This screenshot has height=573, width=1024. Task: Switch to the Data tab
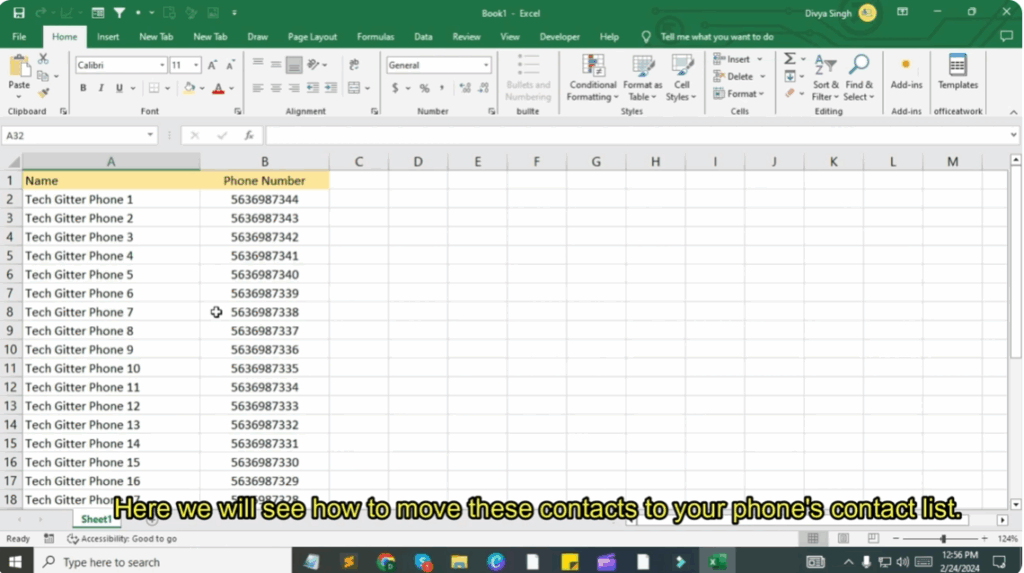click(x=423, y=37)
